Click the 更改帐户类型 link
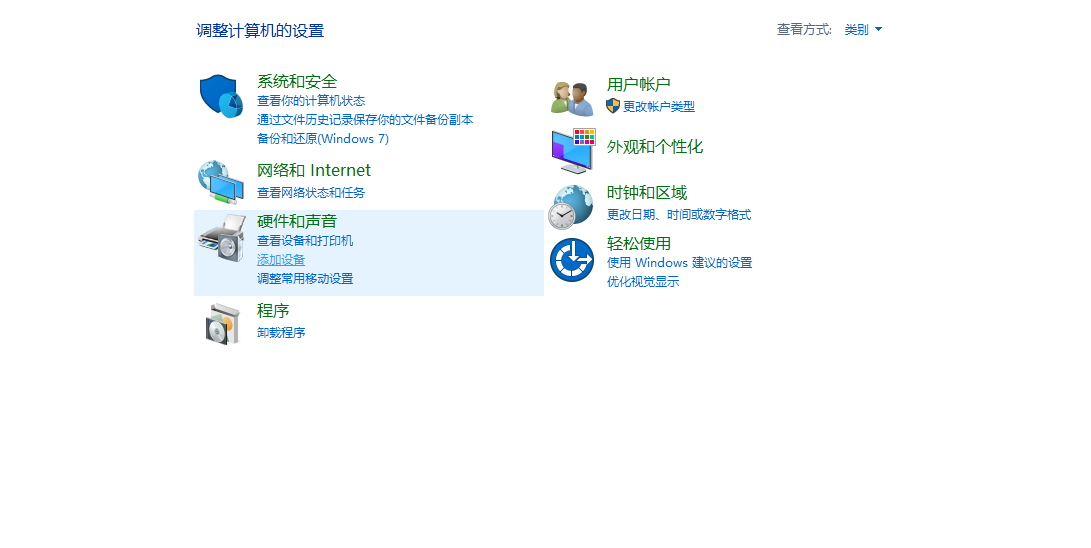Screen dimensions: 1091x548 click(x=659, y=106)
